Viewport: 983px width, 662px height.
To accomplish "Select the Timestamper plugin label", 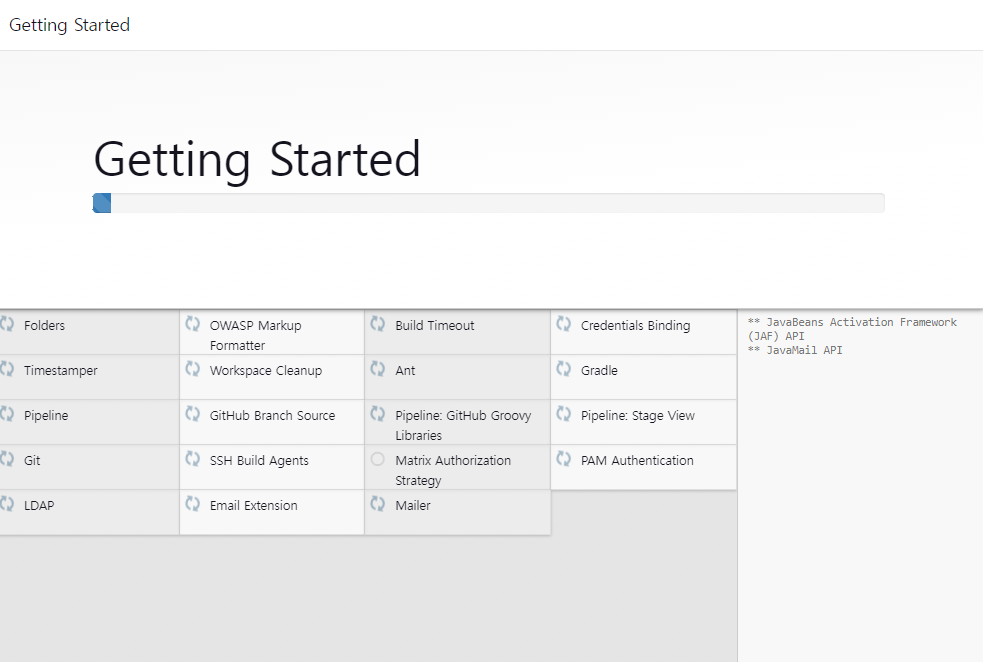I will pyautogui.click(x=61, y=370).
